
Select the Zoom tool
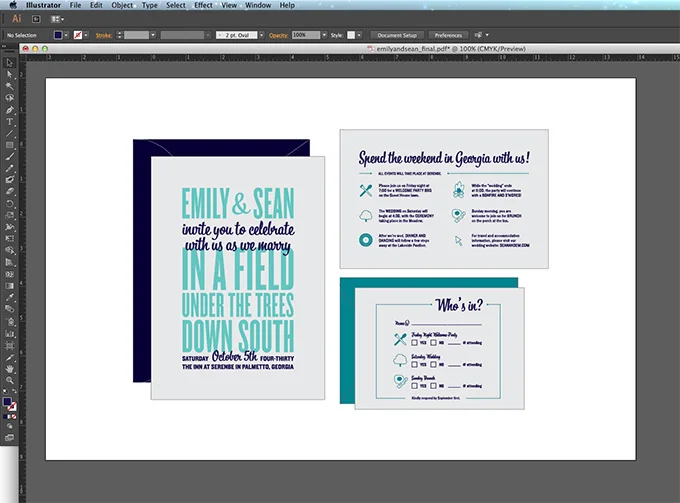[10, 381]
